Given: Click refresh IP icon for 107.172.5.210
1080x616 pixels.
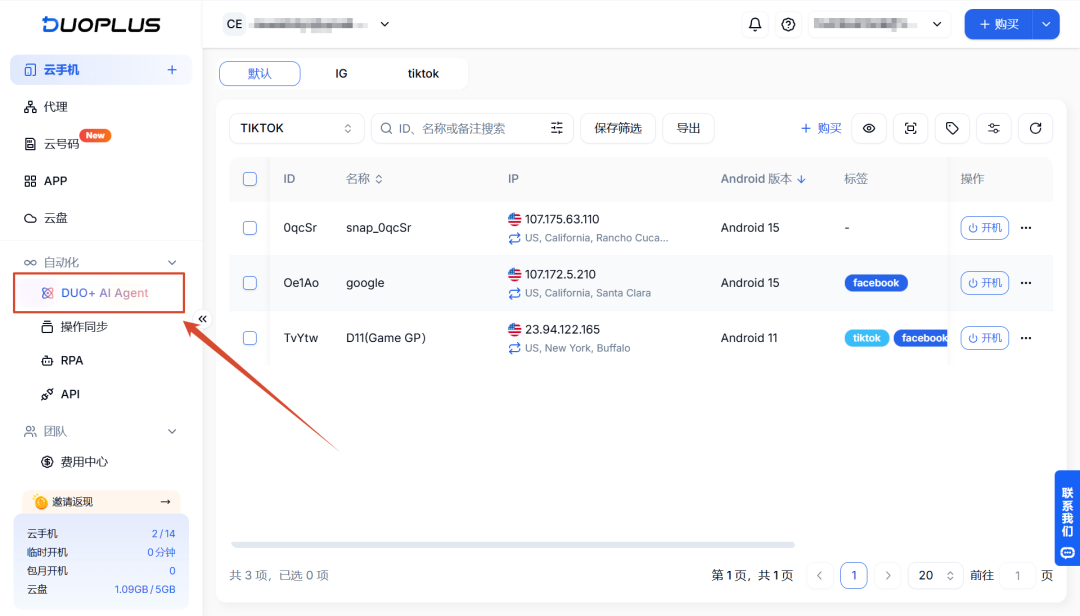Looking at the screenshot, I should click(515, 294).
